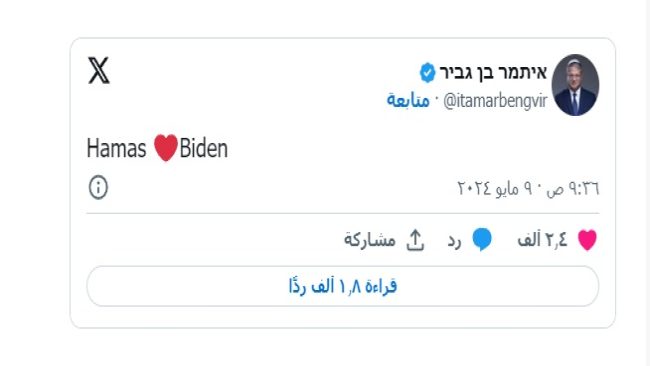Screen dimensions: 650x366
Task: Click the info circle icon
Action: click(98, 187)
